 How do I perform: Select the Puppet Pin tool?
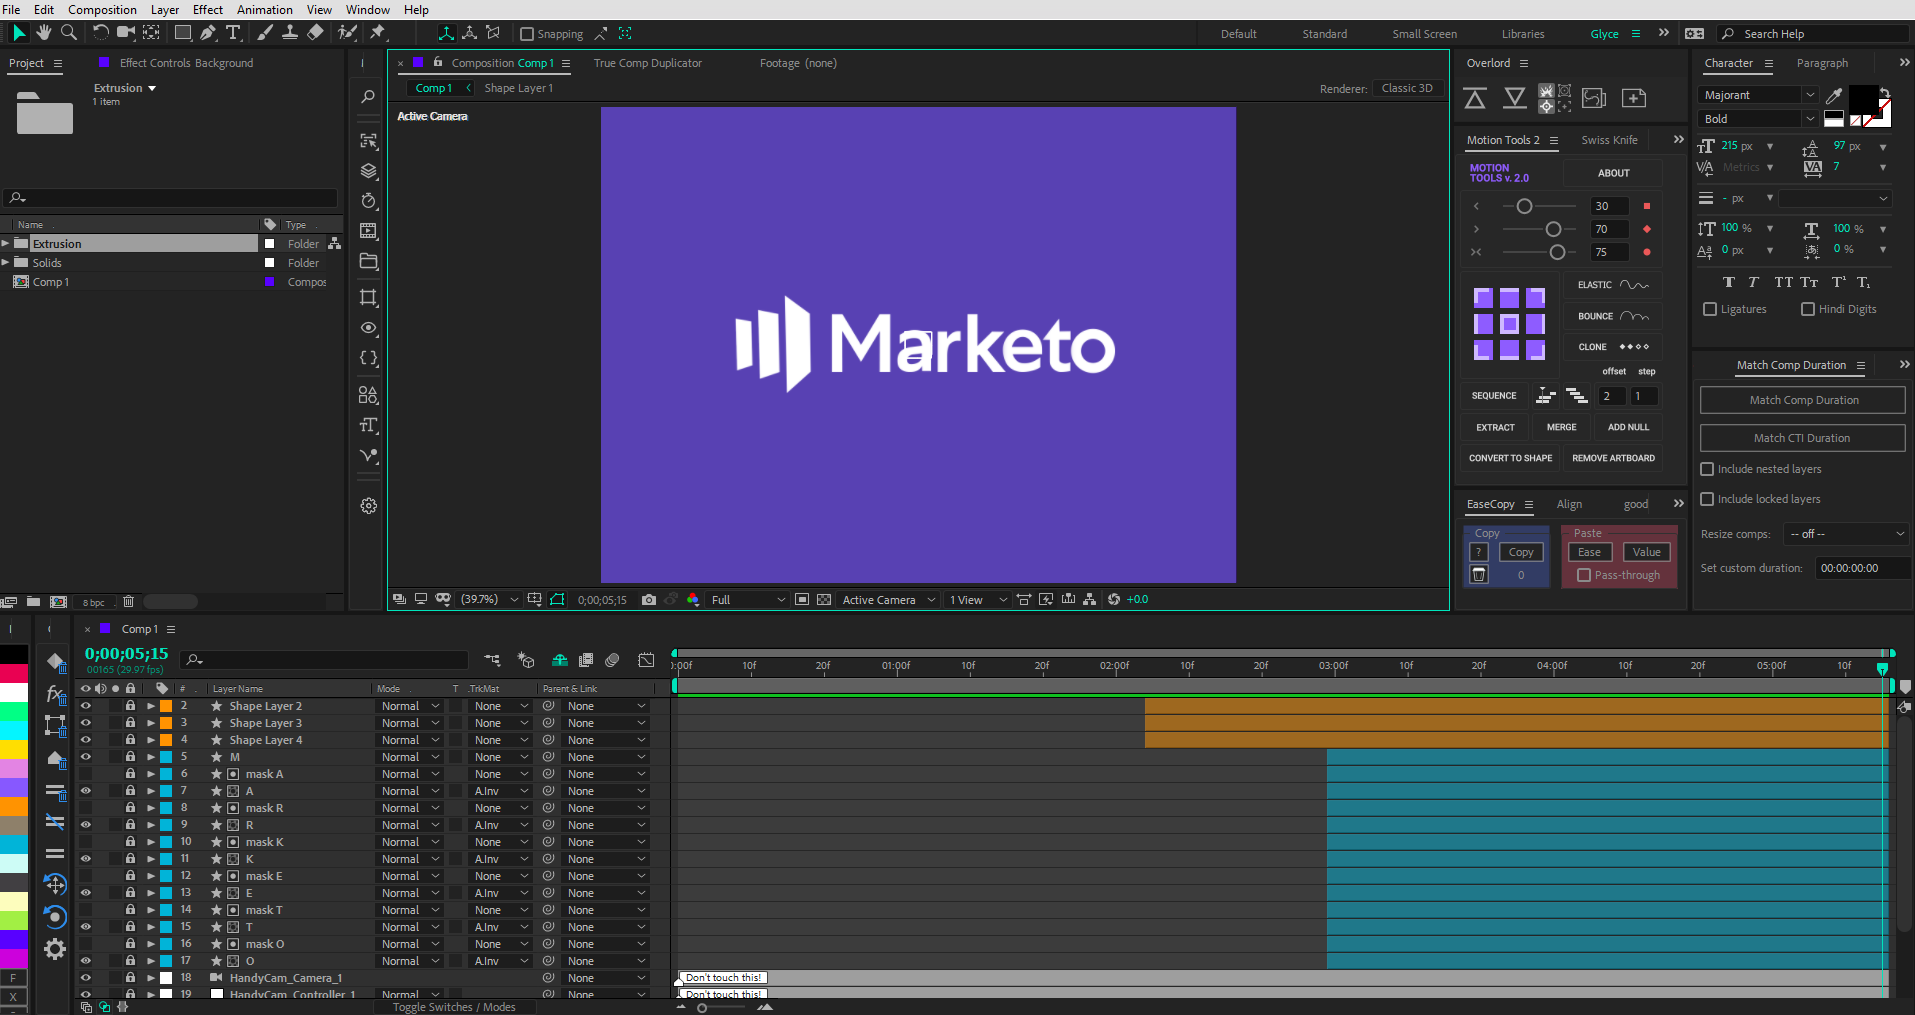[378, 33]
